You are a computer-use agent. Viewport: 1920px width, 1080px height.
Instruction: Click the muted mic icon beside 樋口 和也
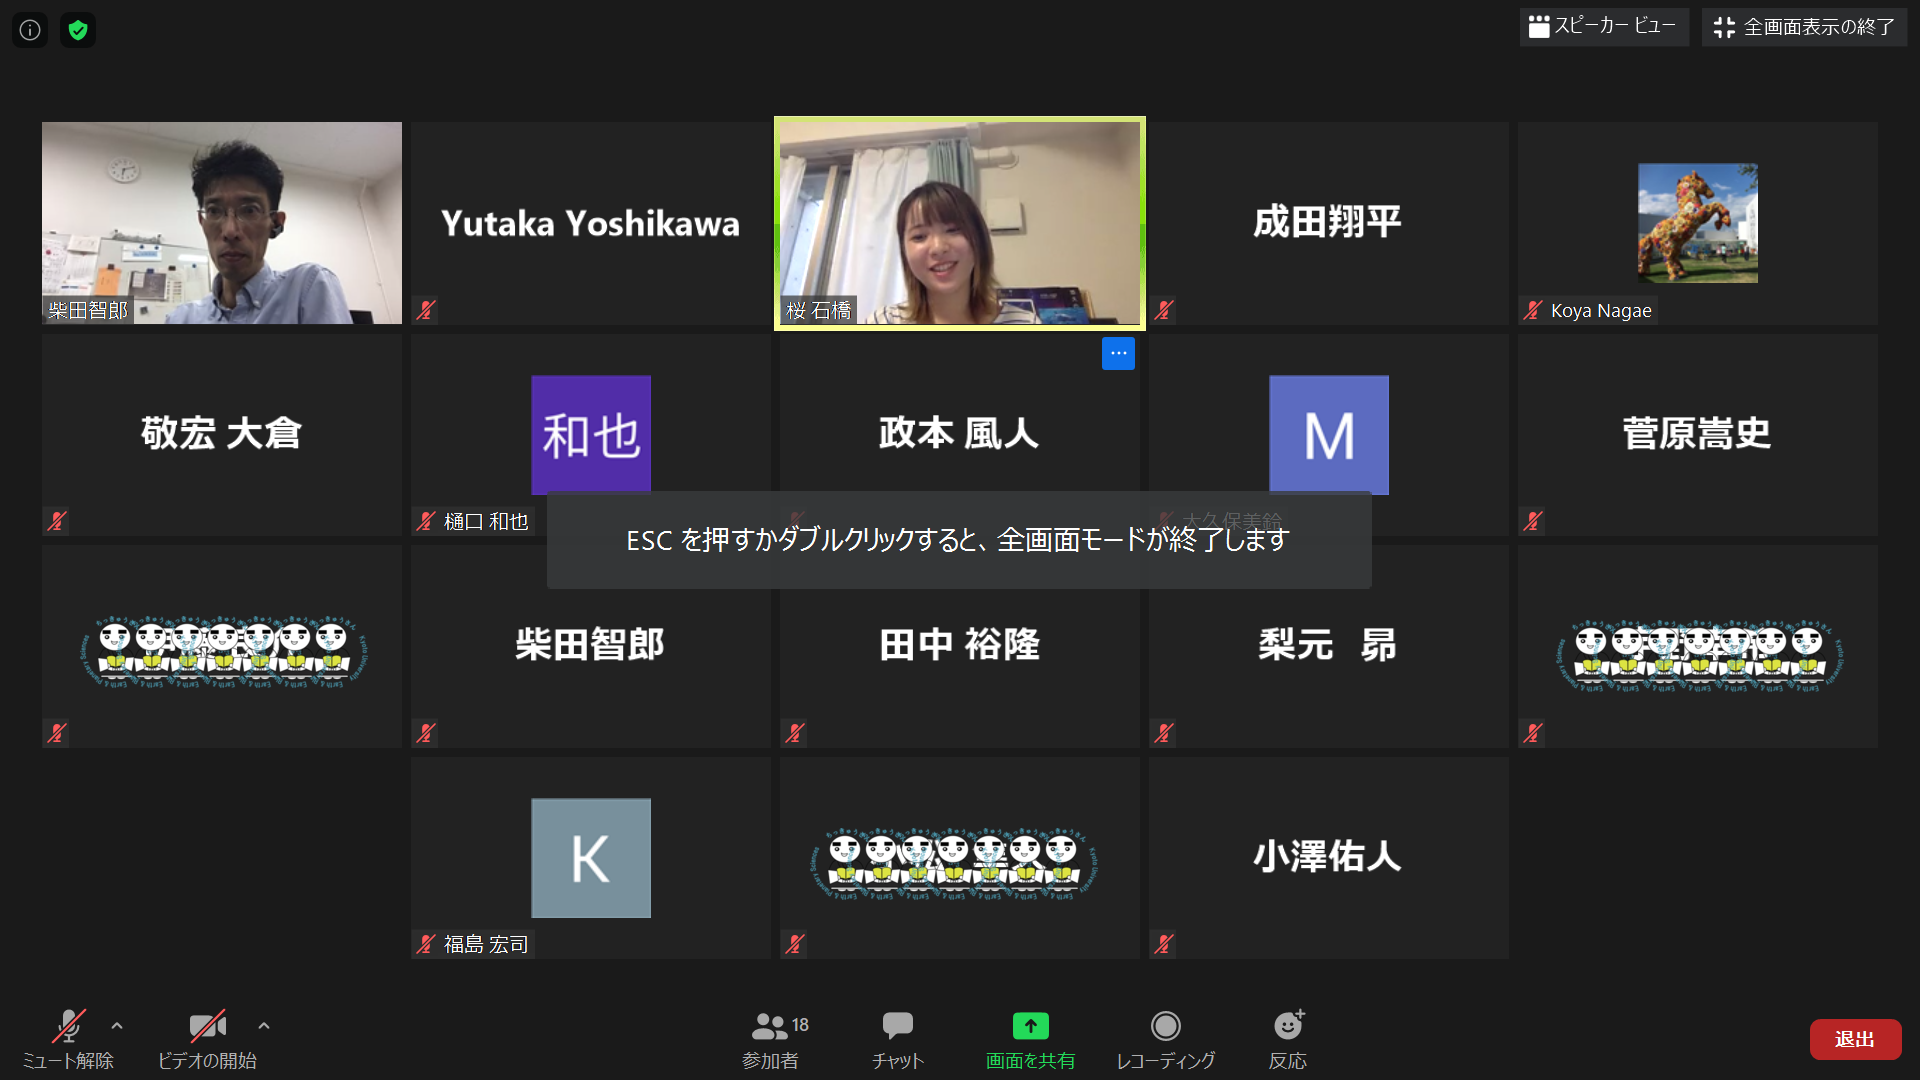pyautogui.click(x=426, y=521)
